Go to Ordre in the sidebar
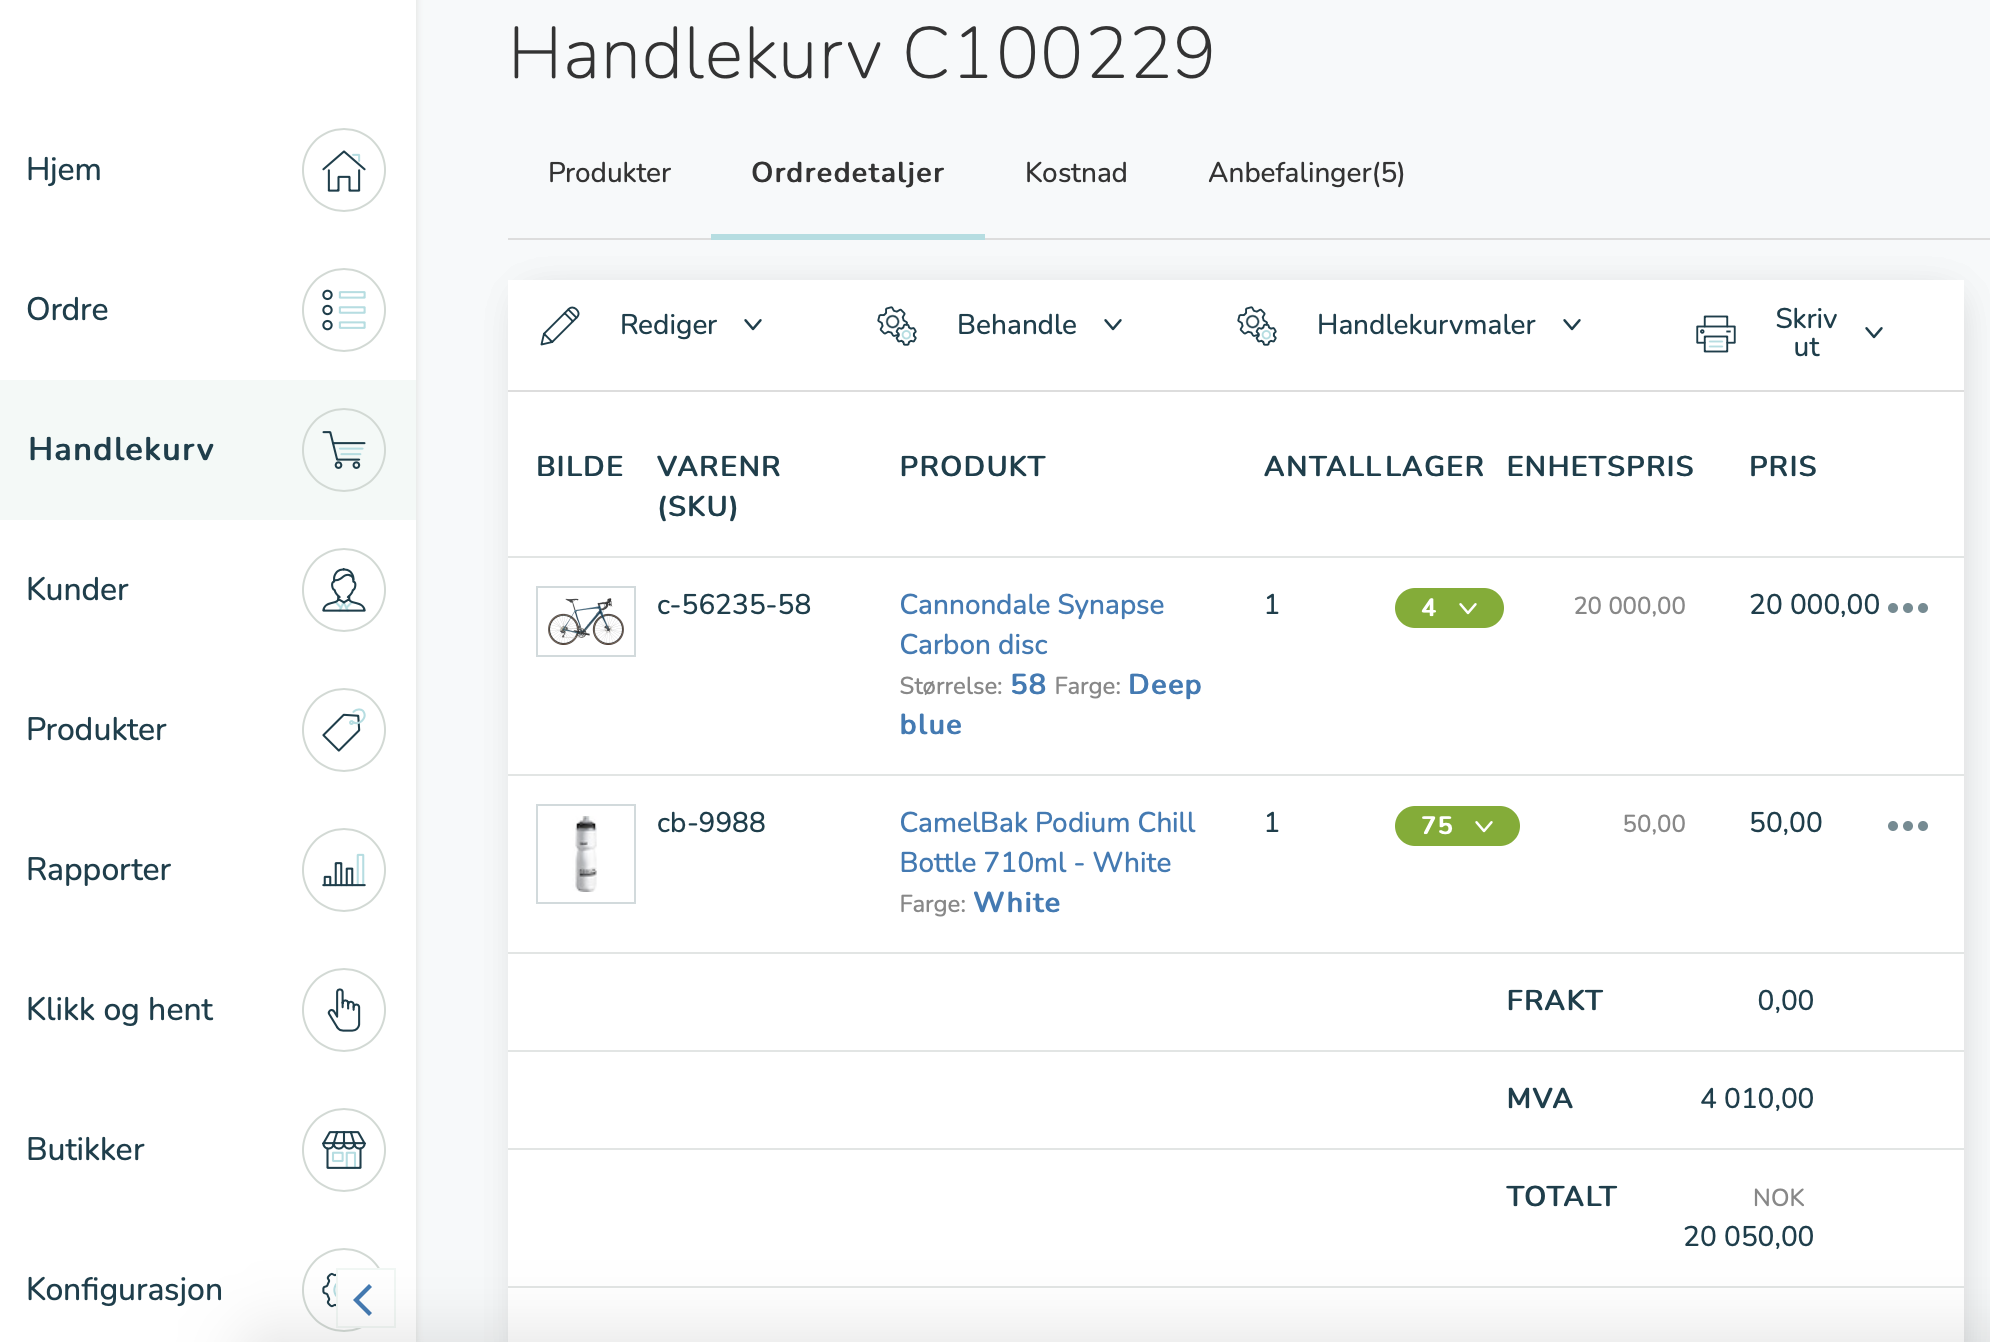 pyautogui.click(x=67, y=310)
